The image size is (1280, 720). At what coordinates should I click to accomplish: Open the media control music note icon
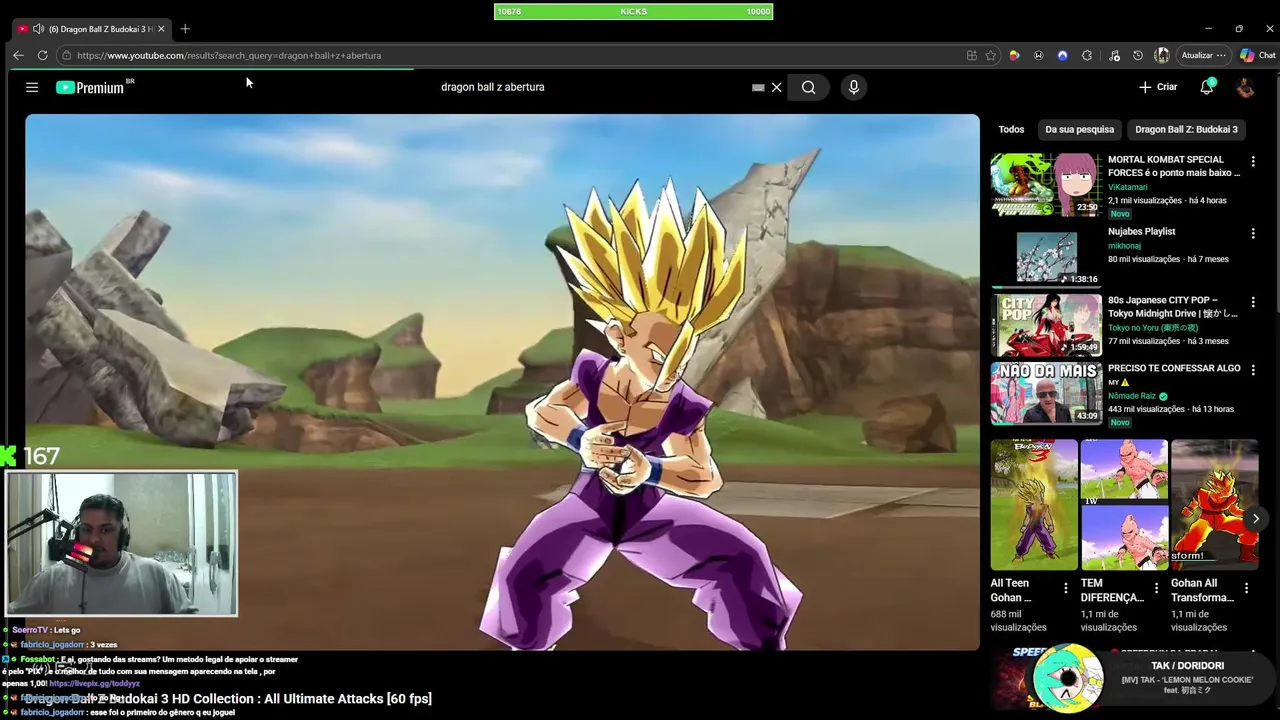coord(1114,55)
